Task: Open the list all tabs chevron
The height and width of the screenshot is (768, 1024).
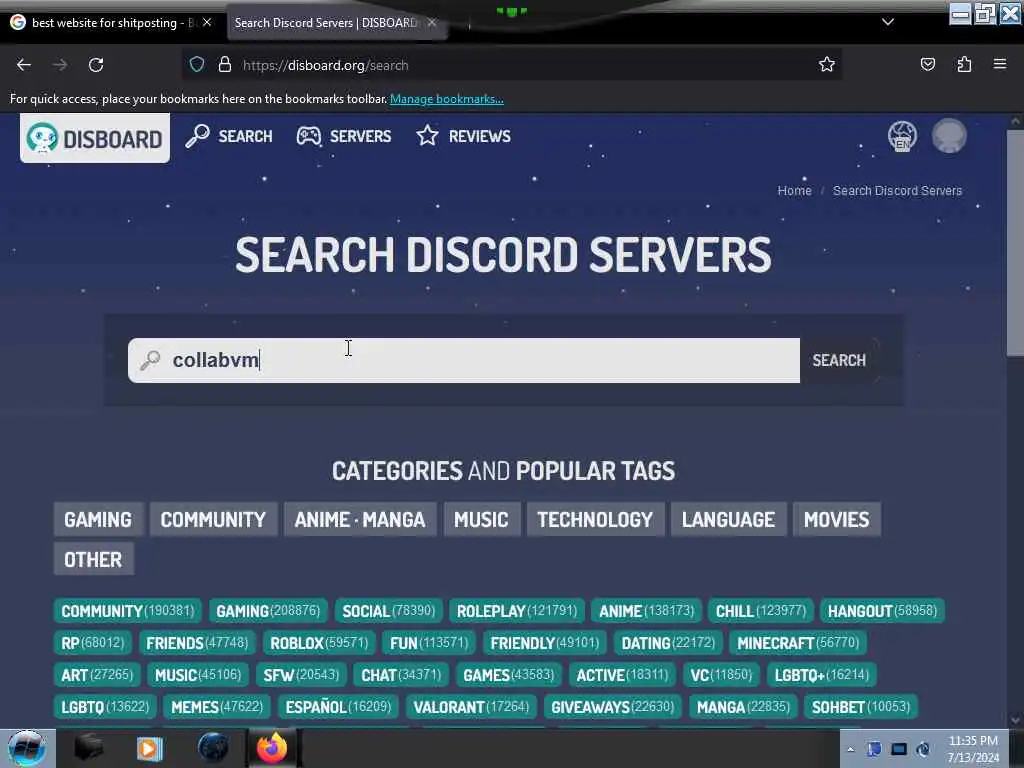Action: click(x=888, y=22)
